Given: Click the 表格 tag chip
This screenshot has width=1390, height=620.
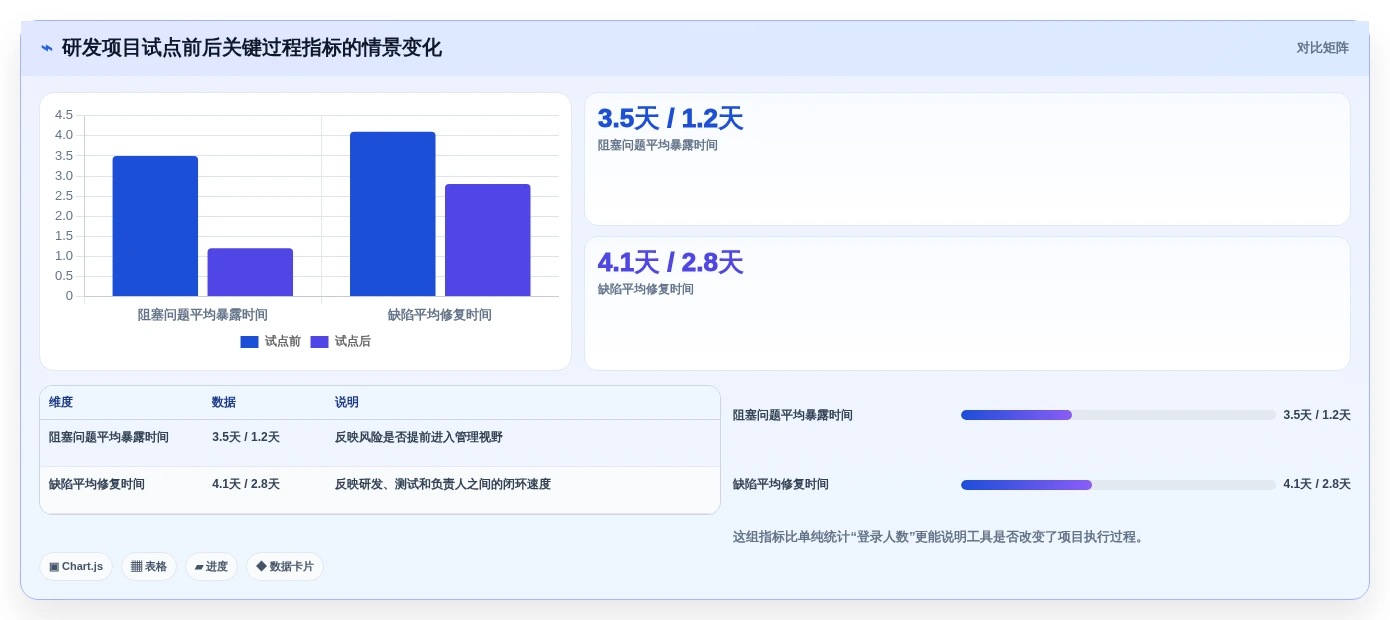Looking at the screenshot, I should tap(149, 567).
